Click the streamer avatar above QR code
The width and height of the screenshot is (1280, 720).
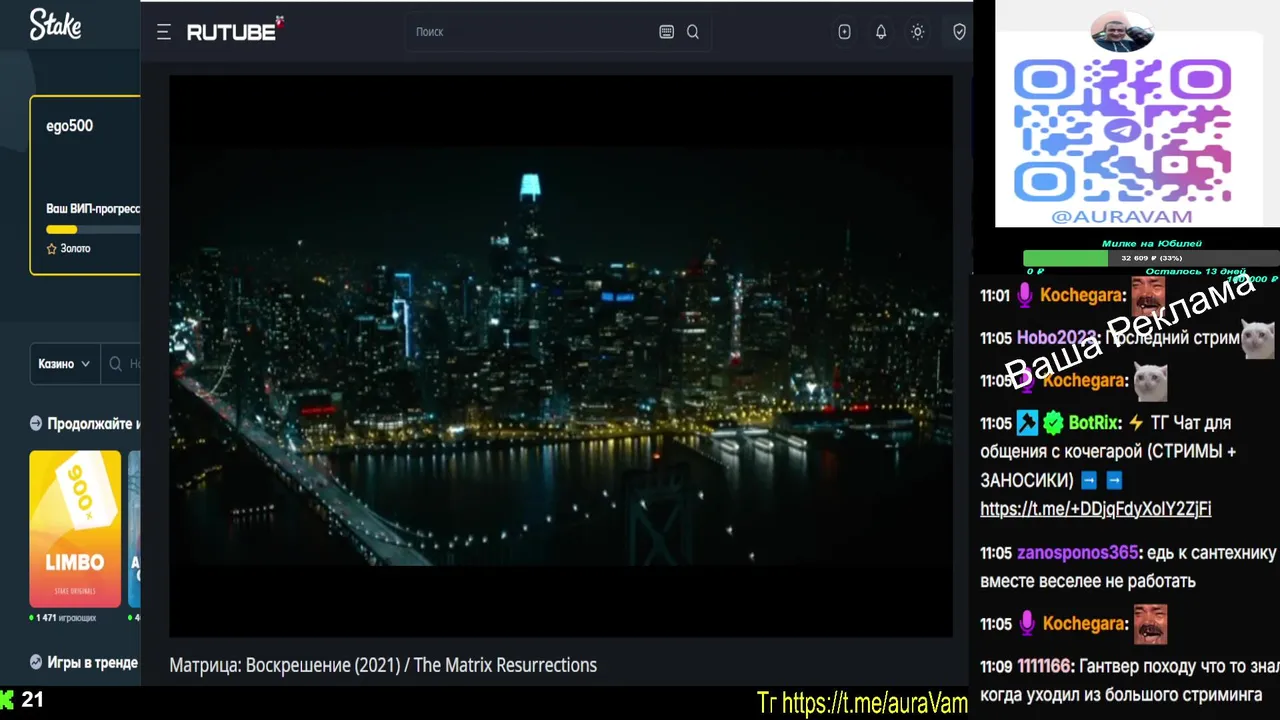pos(1122,33)
